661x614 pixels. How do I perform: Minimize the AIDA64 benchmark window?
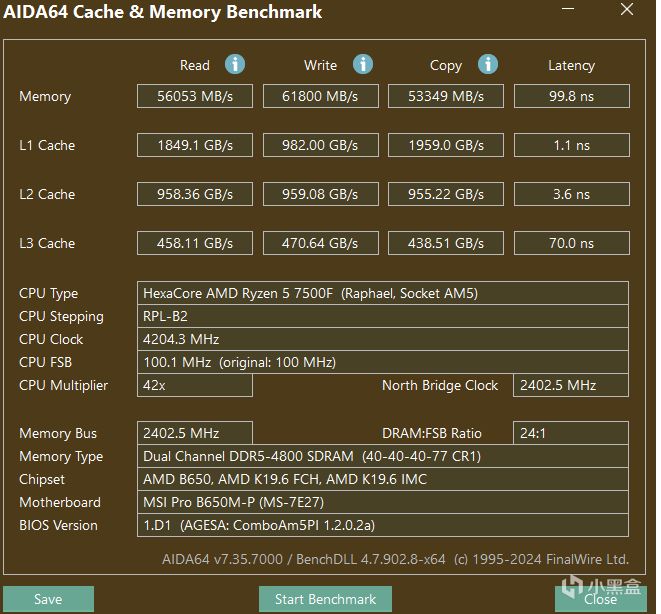point(568,9)
